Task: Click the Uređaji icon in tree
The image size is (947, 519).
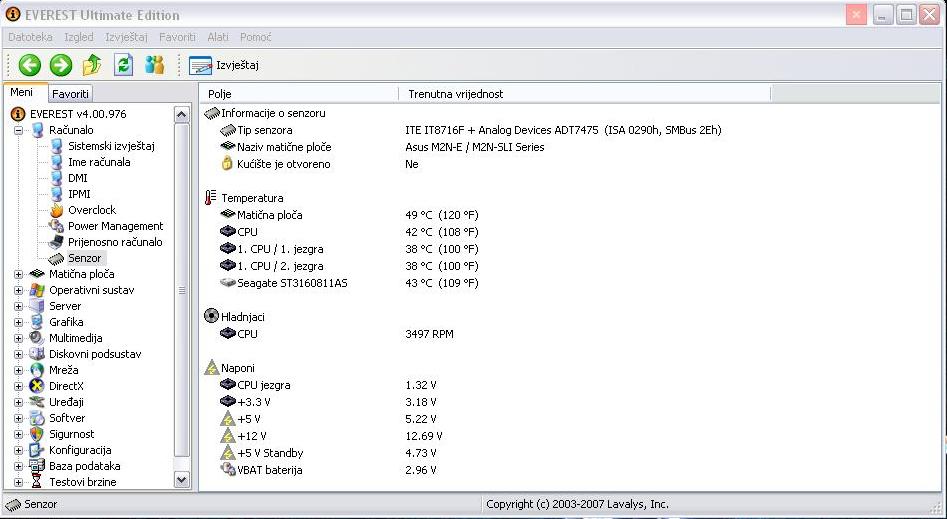Action: coord(37,402)
